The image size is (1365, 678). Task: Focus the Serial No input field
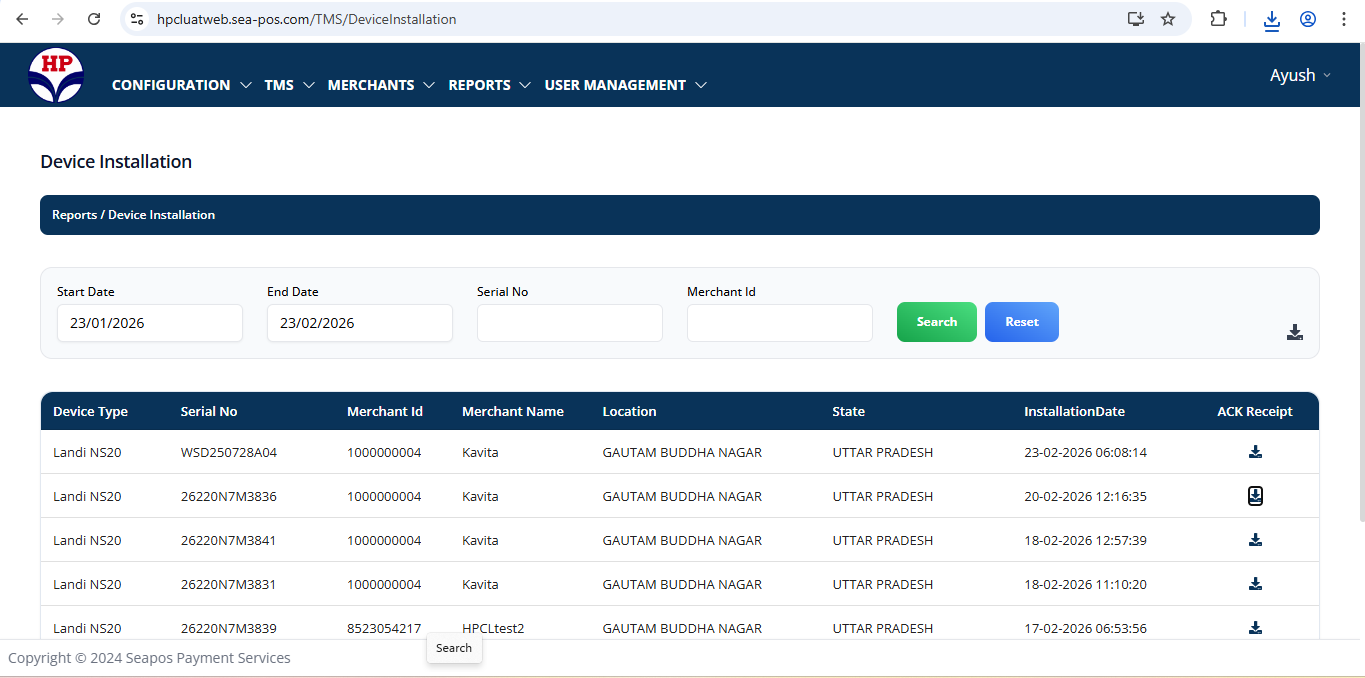[x=569, y=323]
